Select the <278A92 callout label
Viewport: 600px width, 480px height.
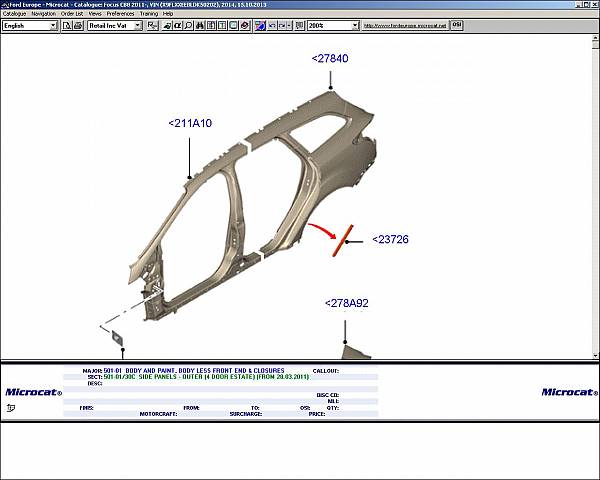(347, 303)
